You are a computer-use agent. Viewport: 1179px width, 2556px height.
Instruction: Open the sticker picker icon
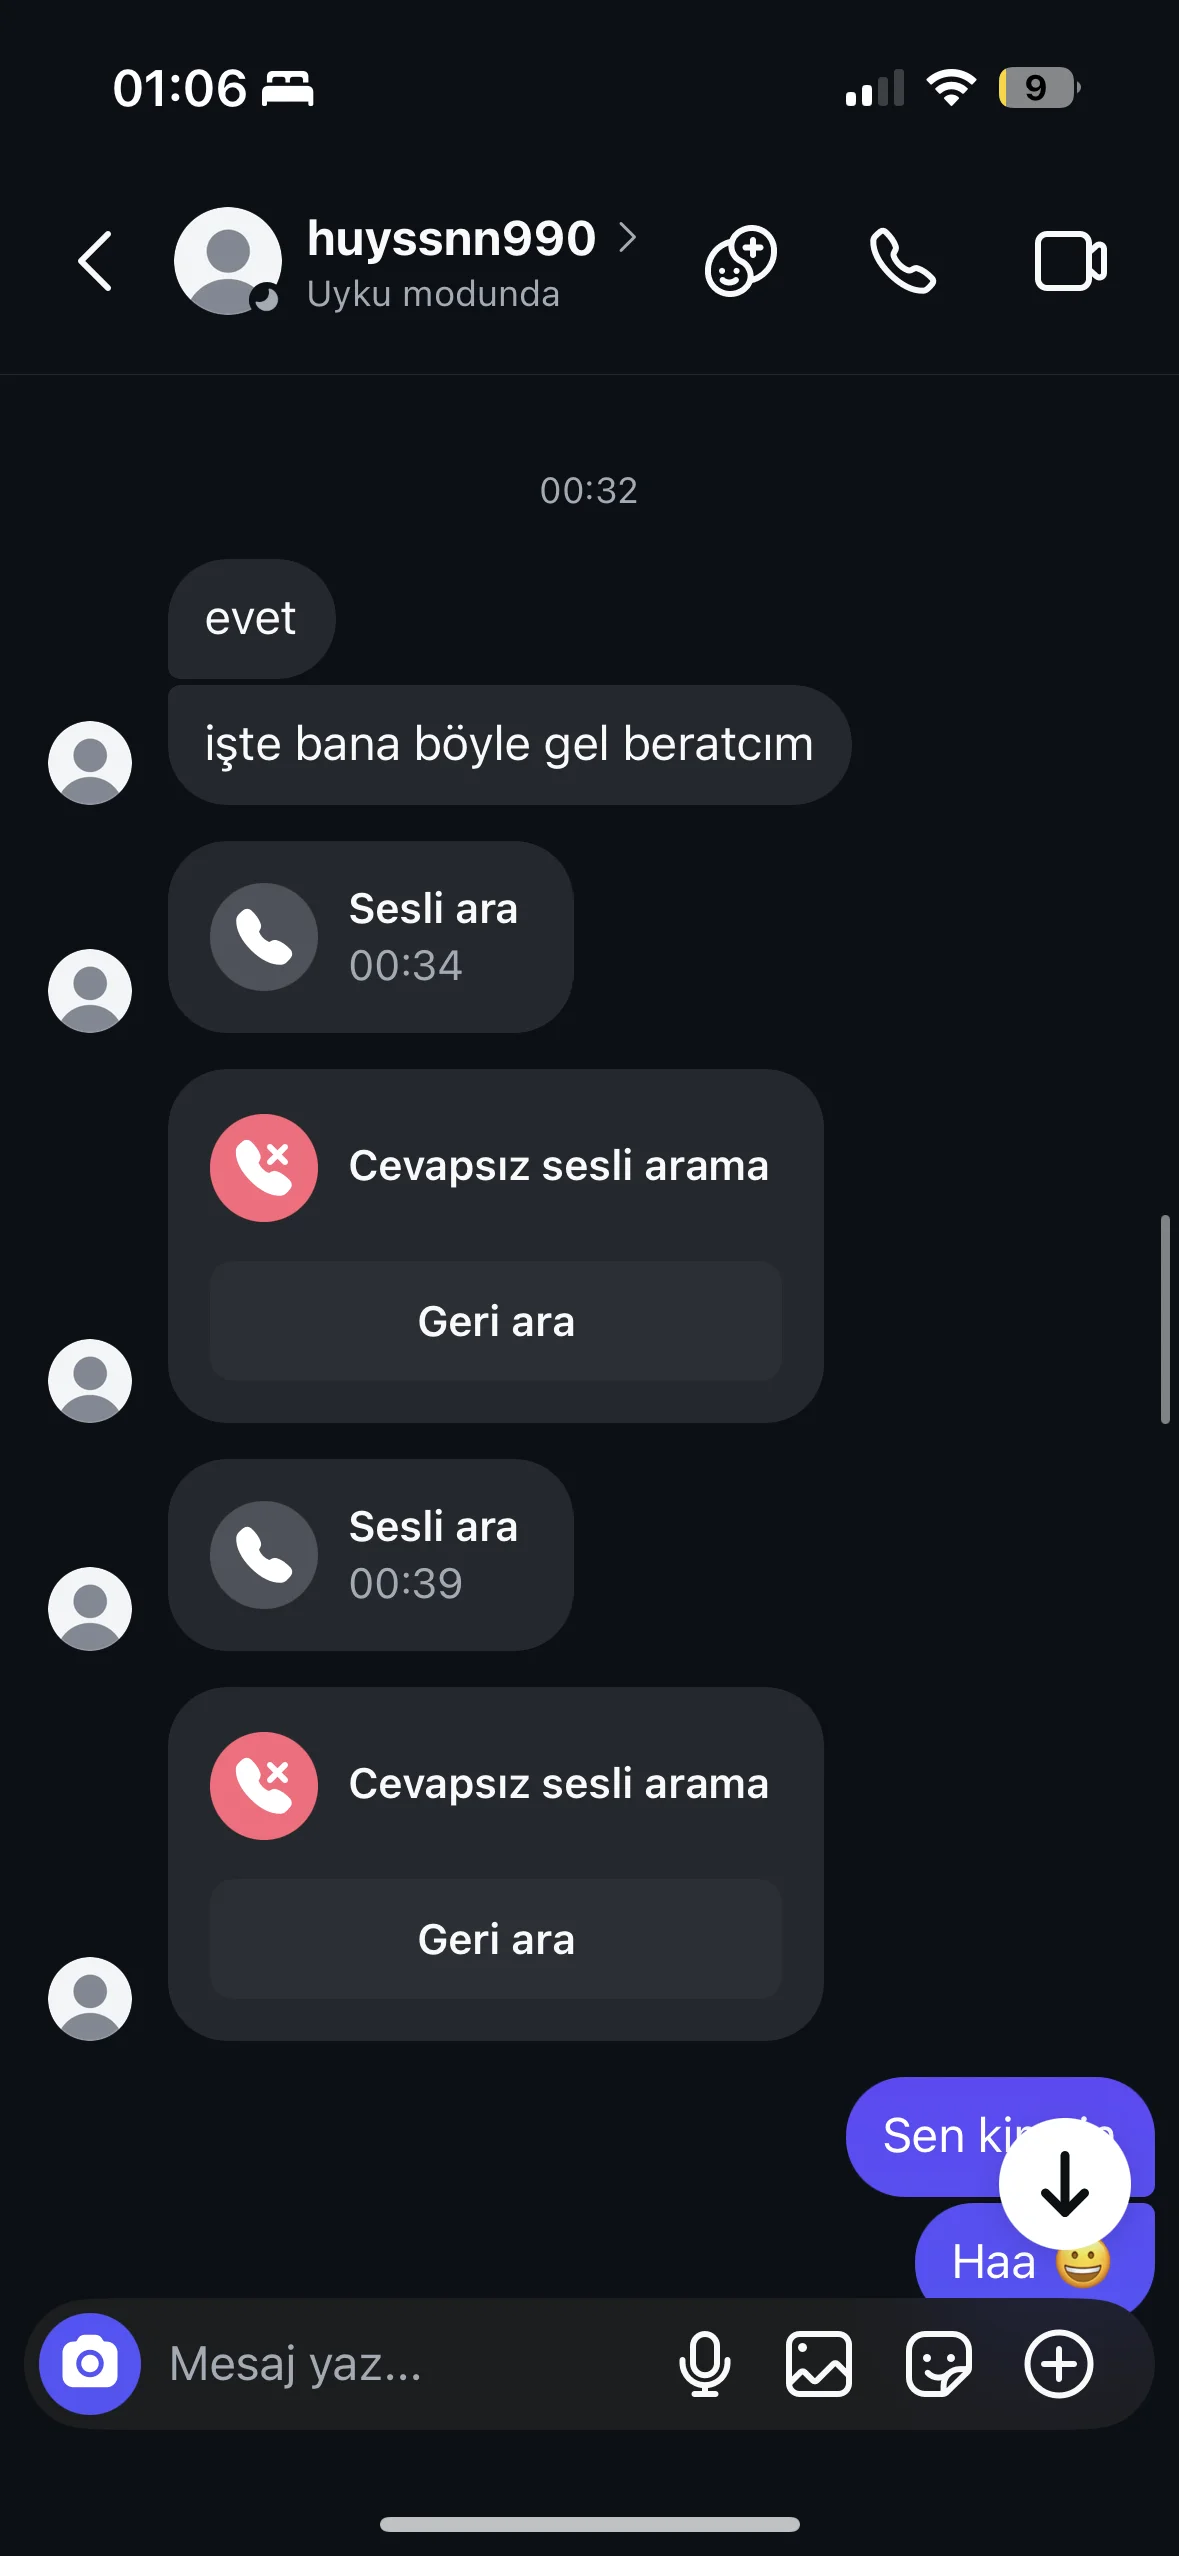coord(939,2364)
